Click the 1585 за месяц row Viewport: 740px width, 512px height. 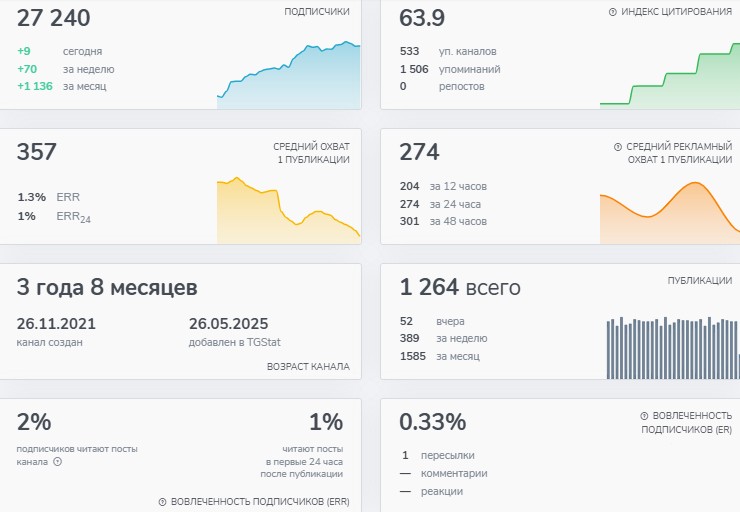pos(440,356)
